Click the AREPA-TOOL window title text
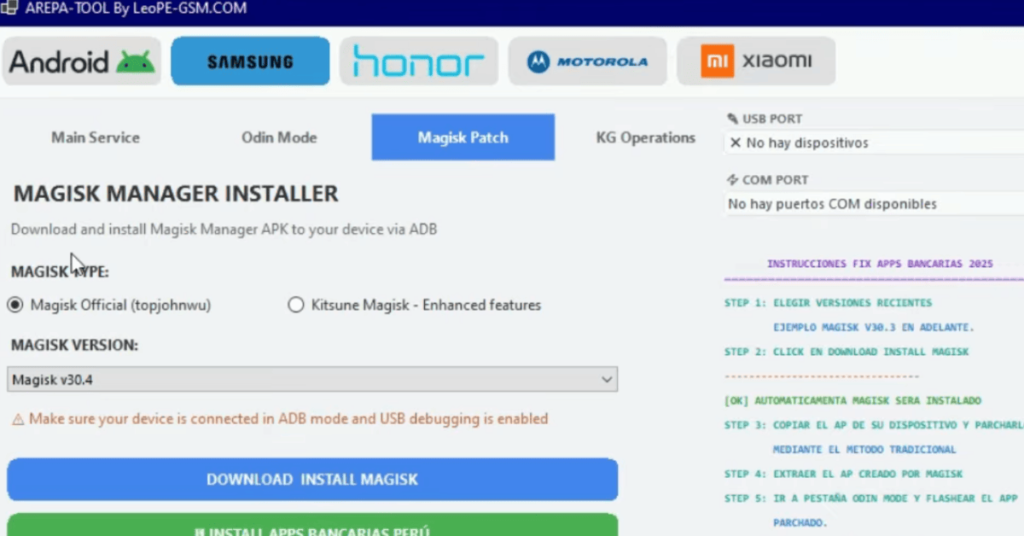 tap(136, 8)
